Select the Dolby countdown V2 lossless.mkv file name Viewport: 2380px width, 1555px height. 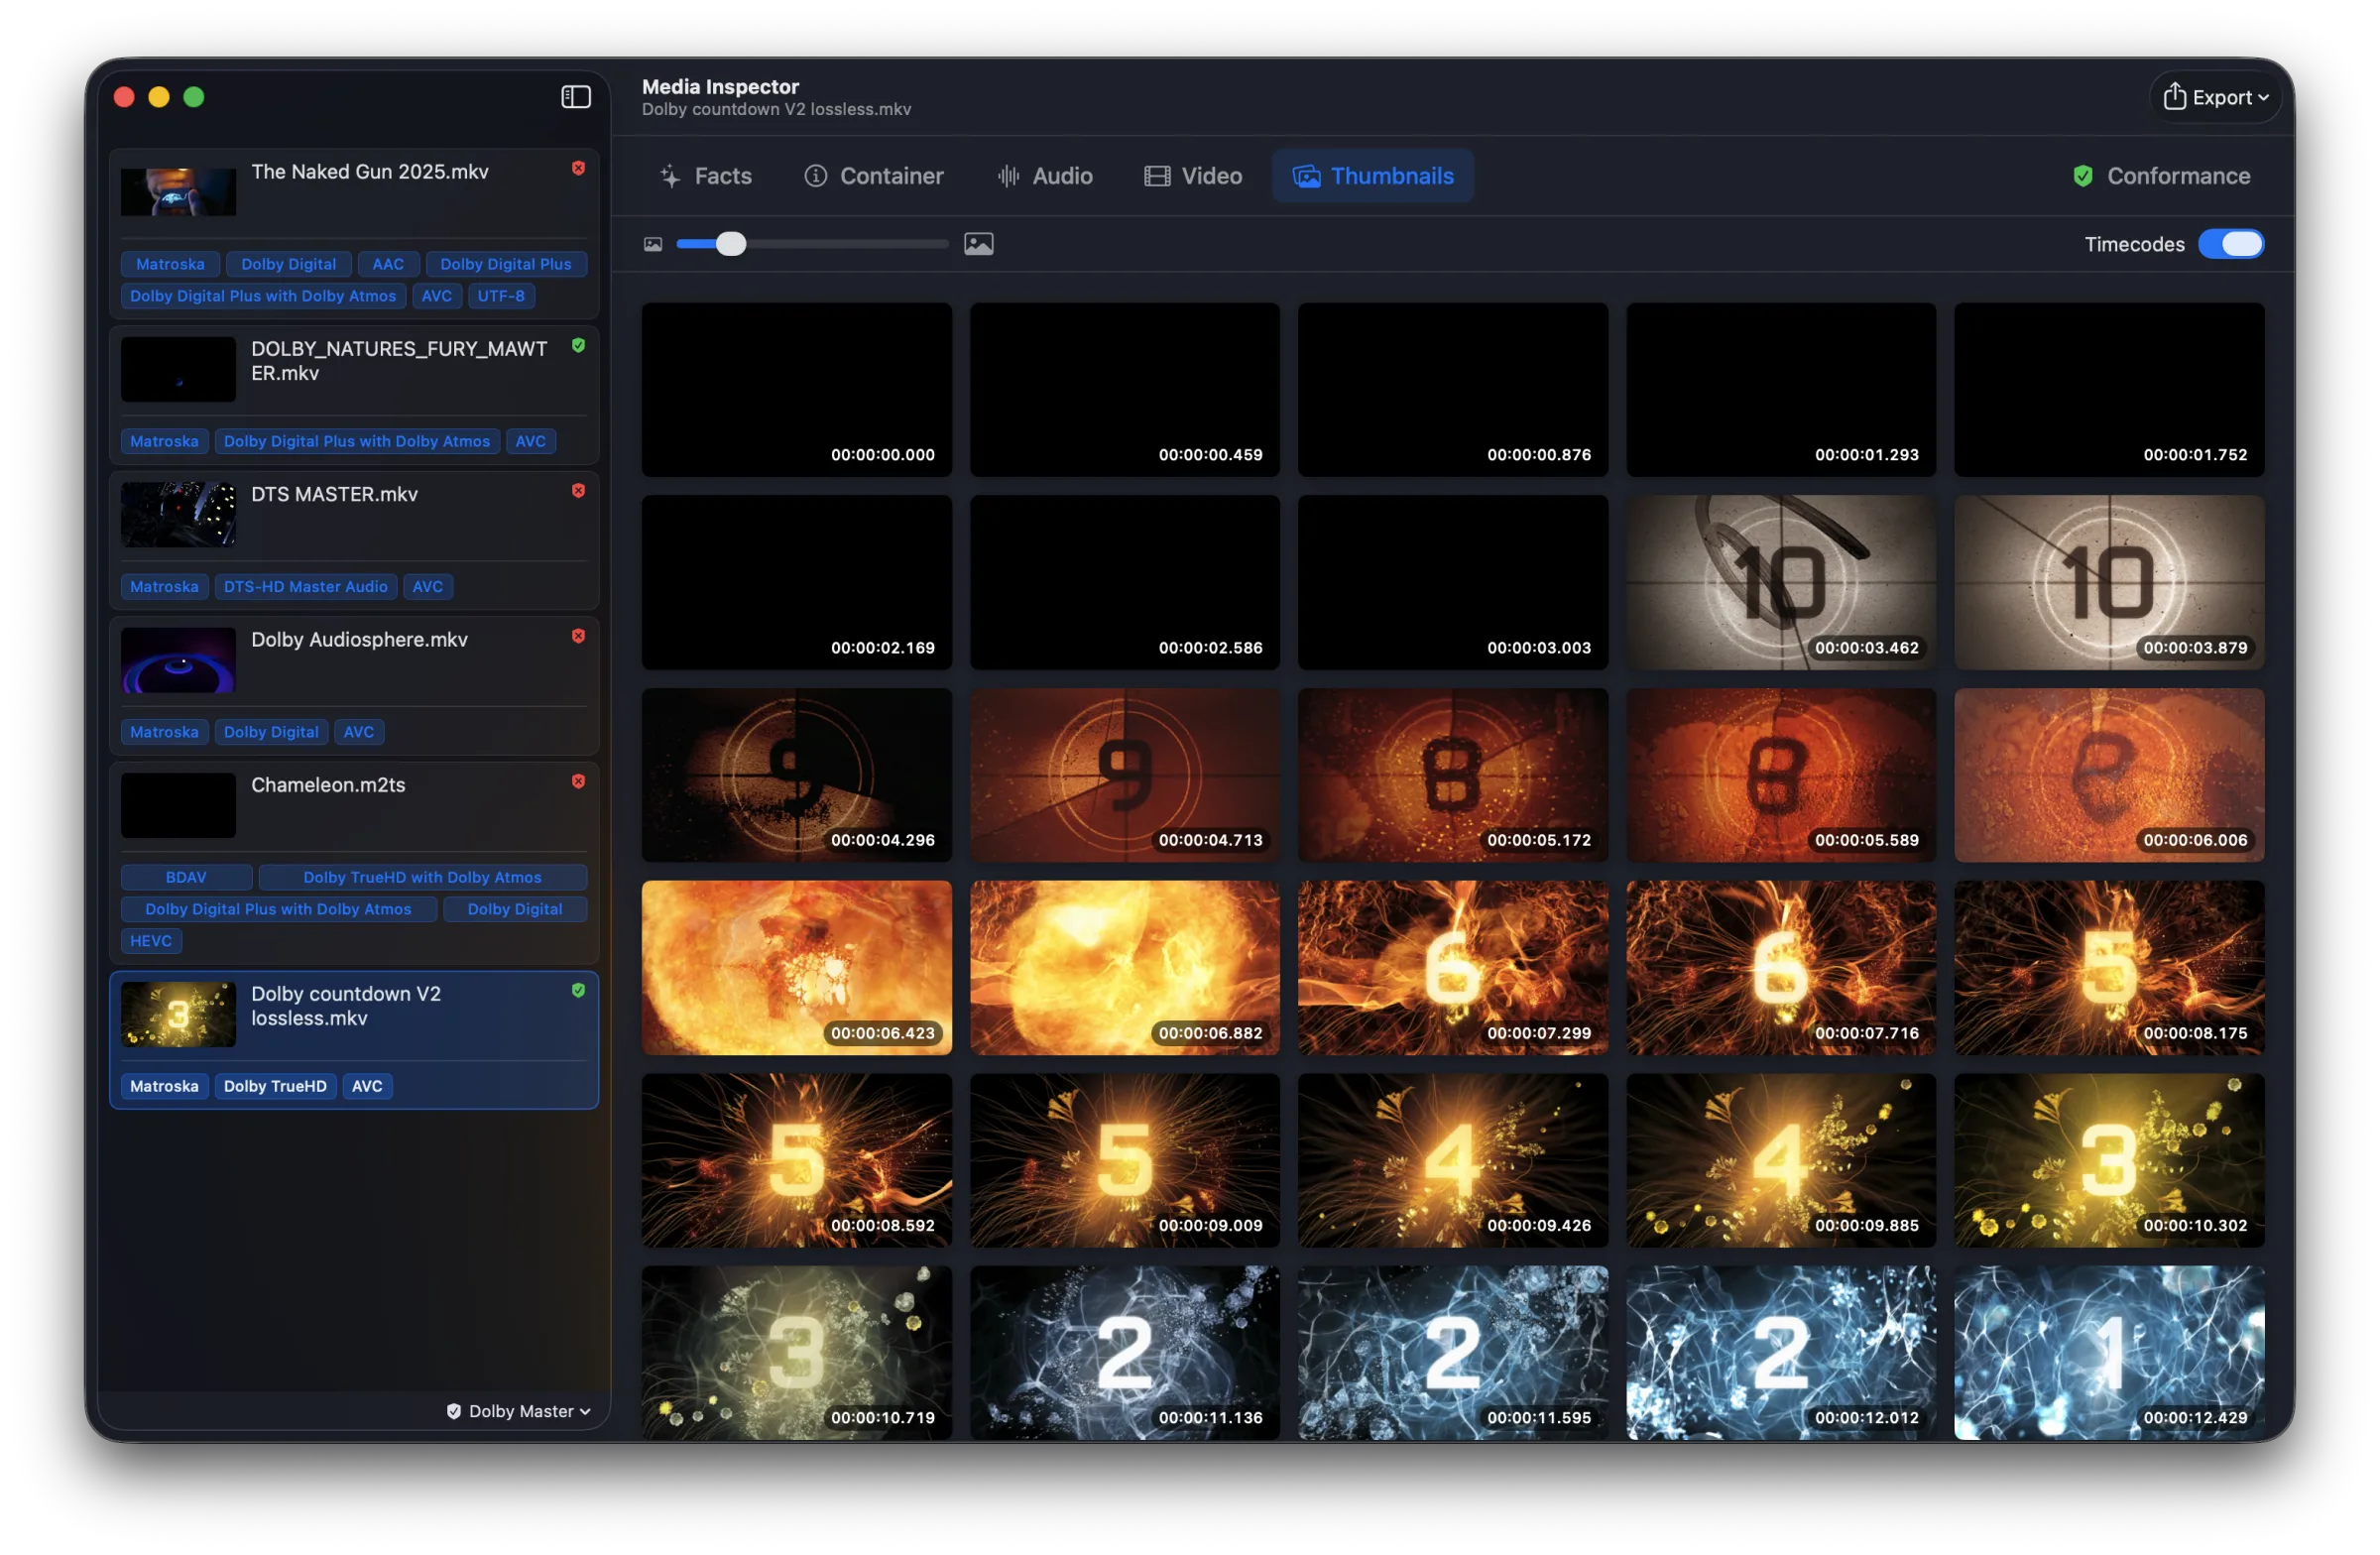(346, 1006)
